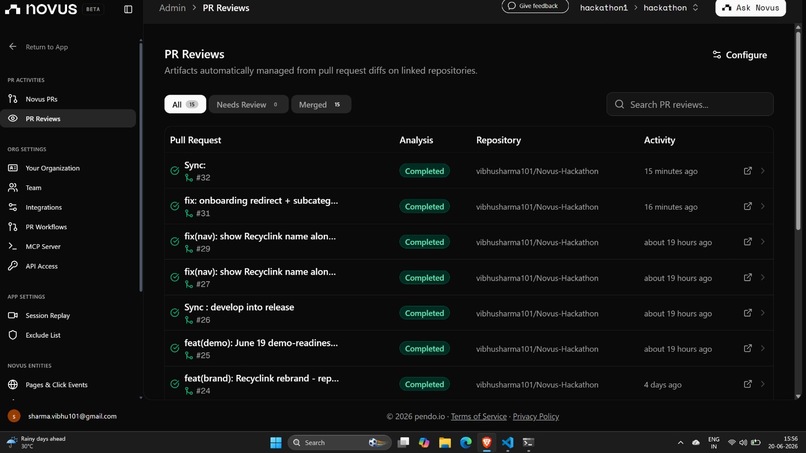Select PR Reviews sidebar item
Viewport: 806px width, 453px height.
[68, 118]
